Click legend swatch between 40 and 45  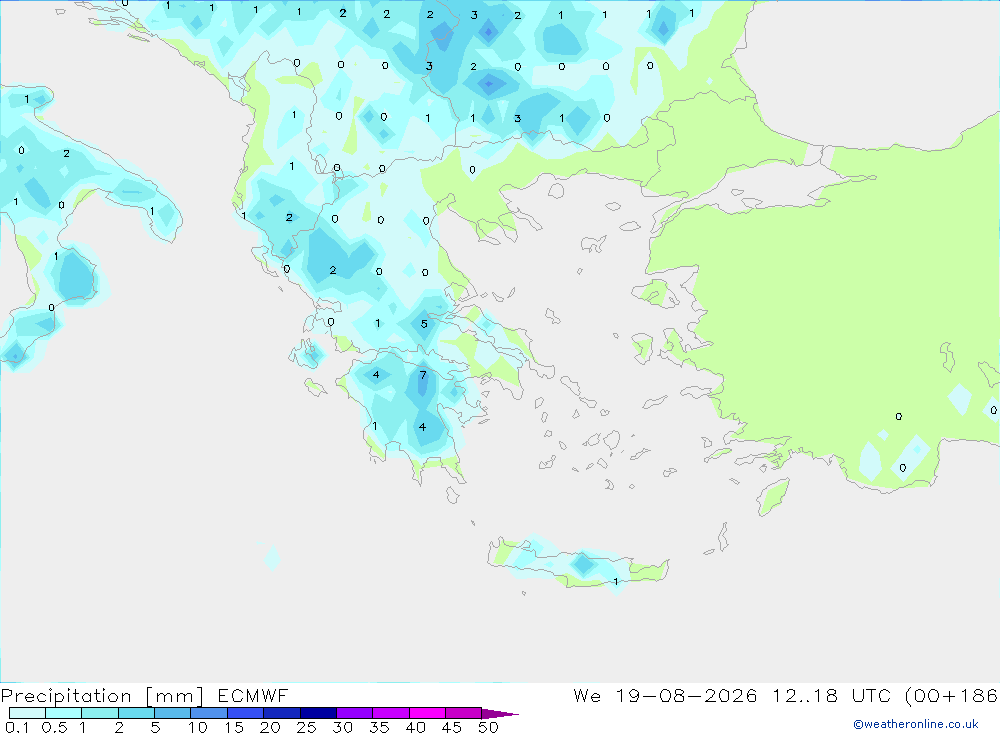(427, 713)
